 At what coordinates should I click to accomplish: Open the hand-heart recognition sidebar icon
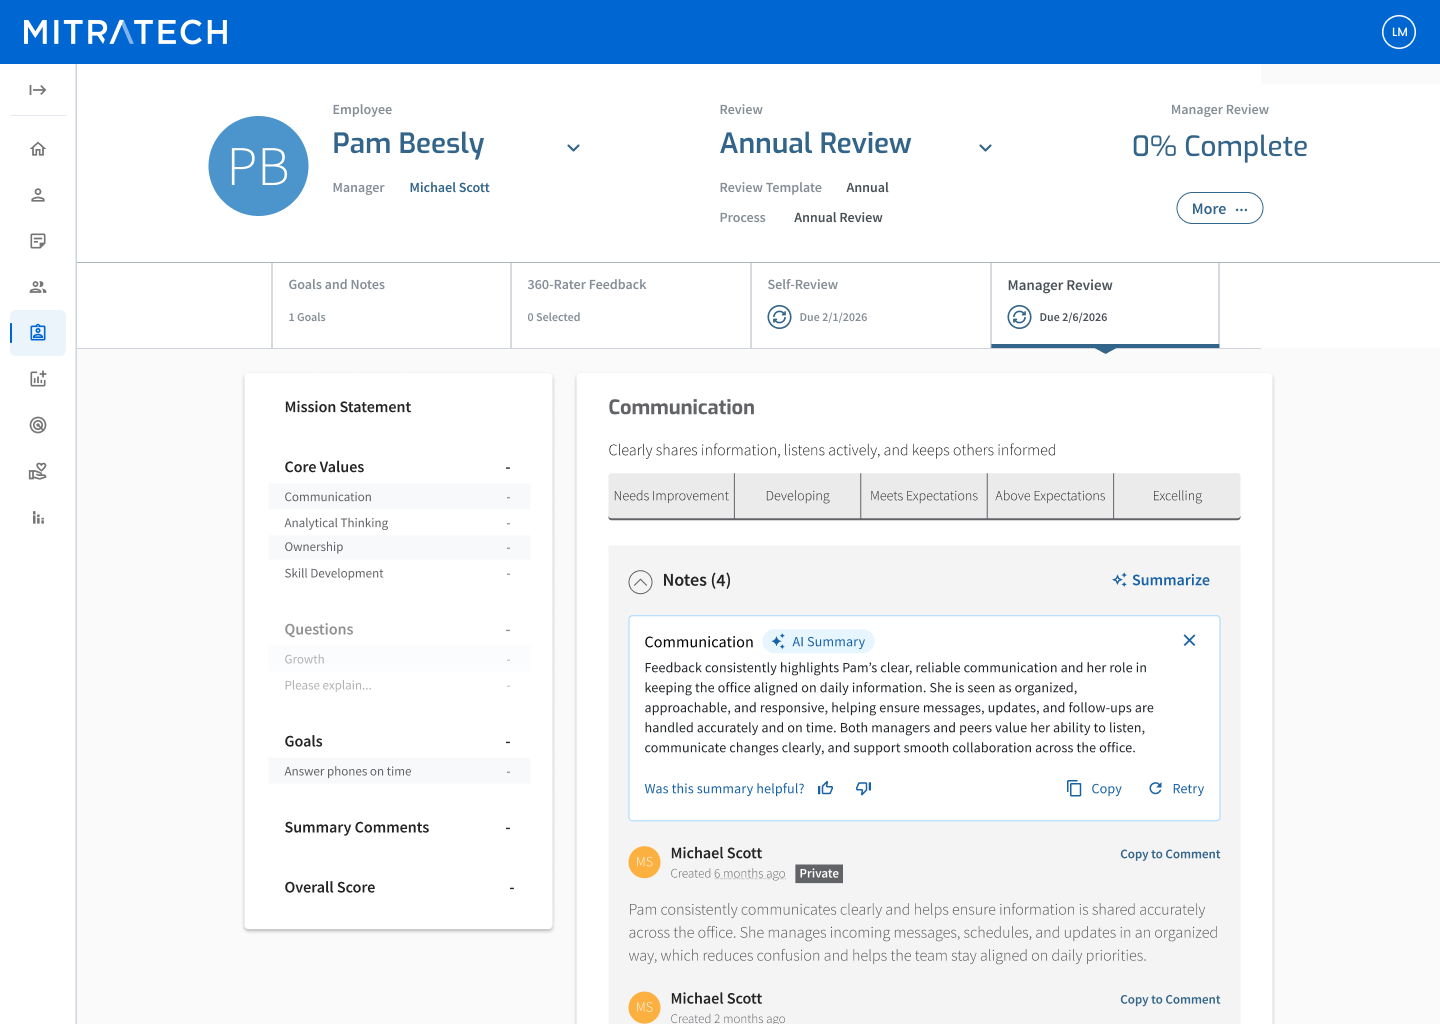pyautogui.click(x=38, y=471)
